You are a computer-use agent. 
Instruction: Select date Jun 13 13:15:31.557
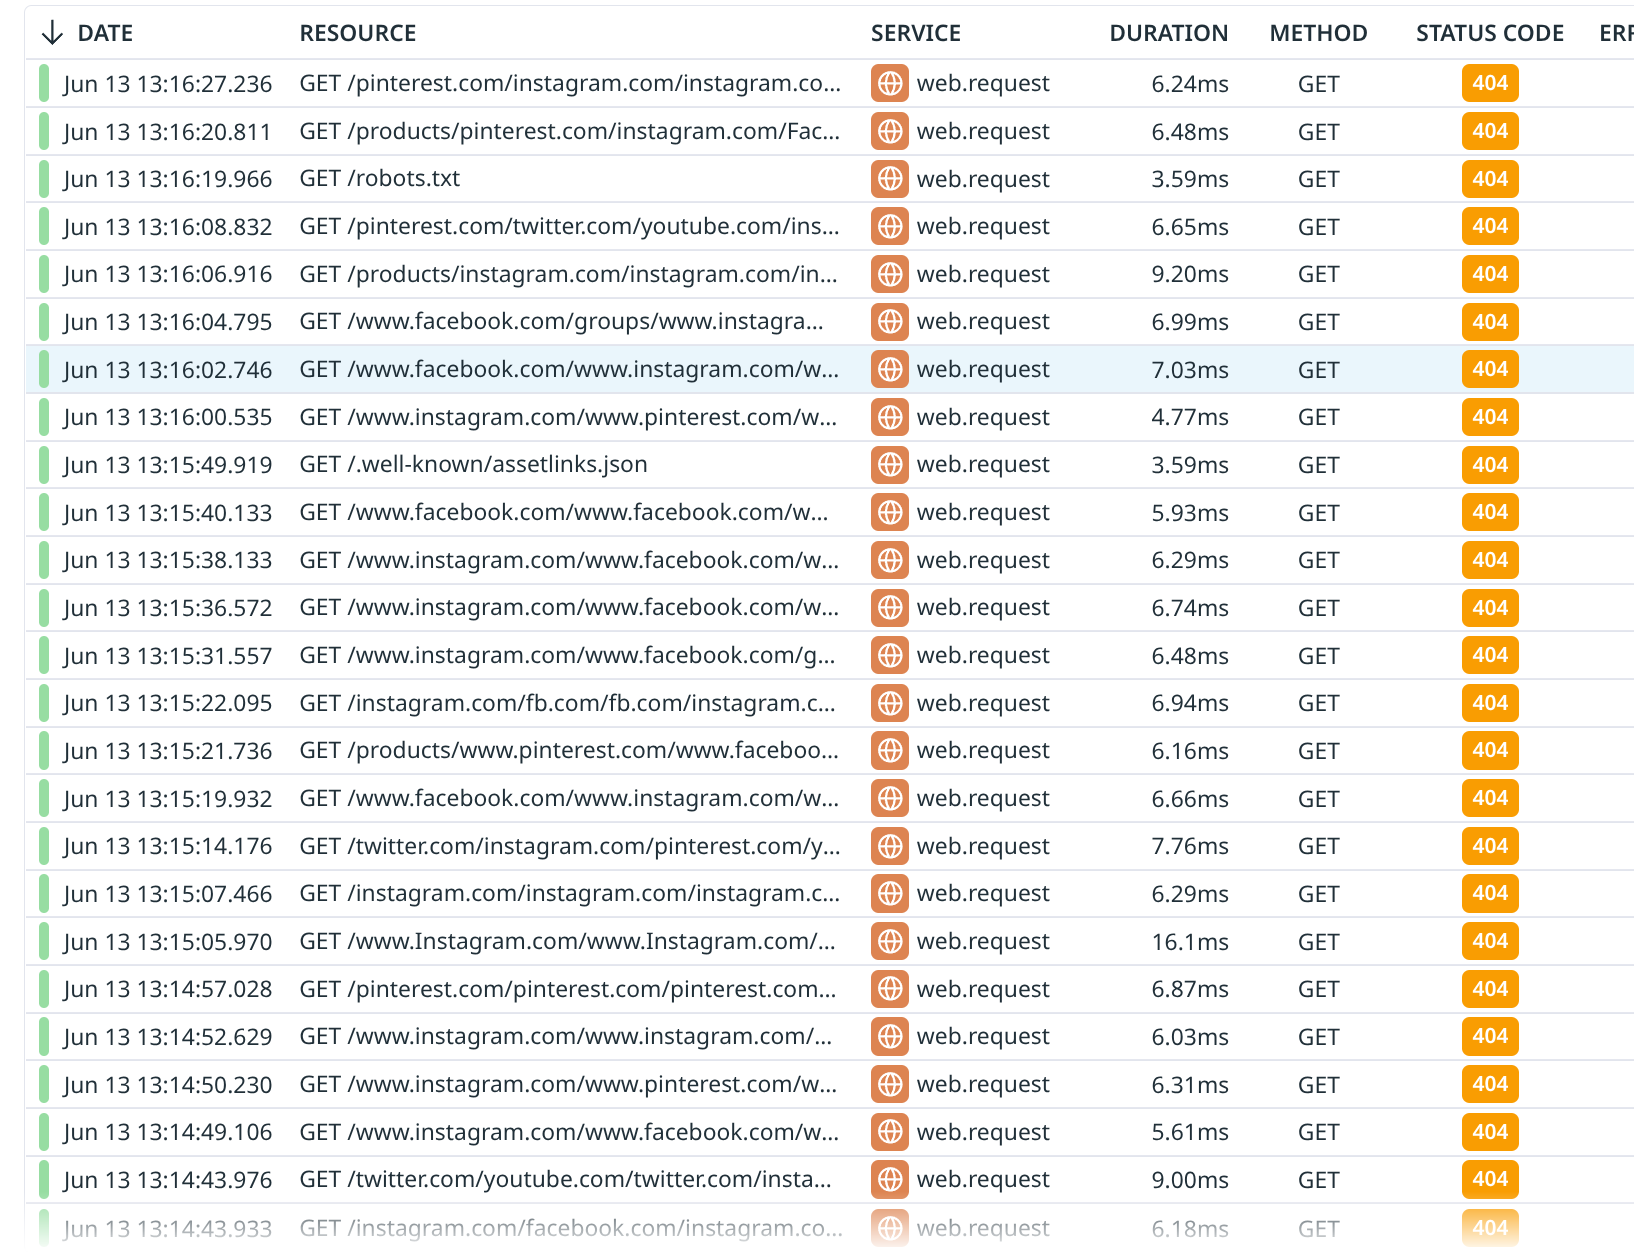168,655
